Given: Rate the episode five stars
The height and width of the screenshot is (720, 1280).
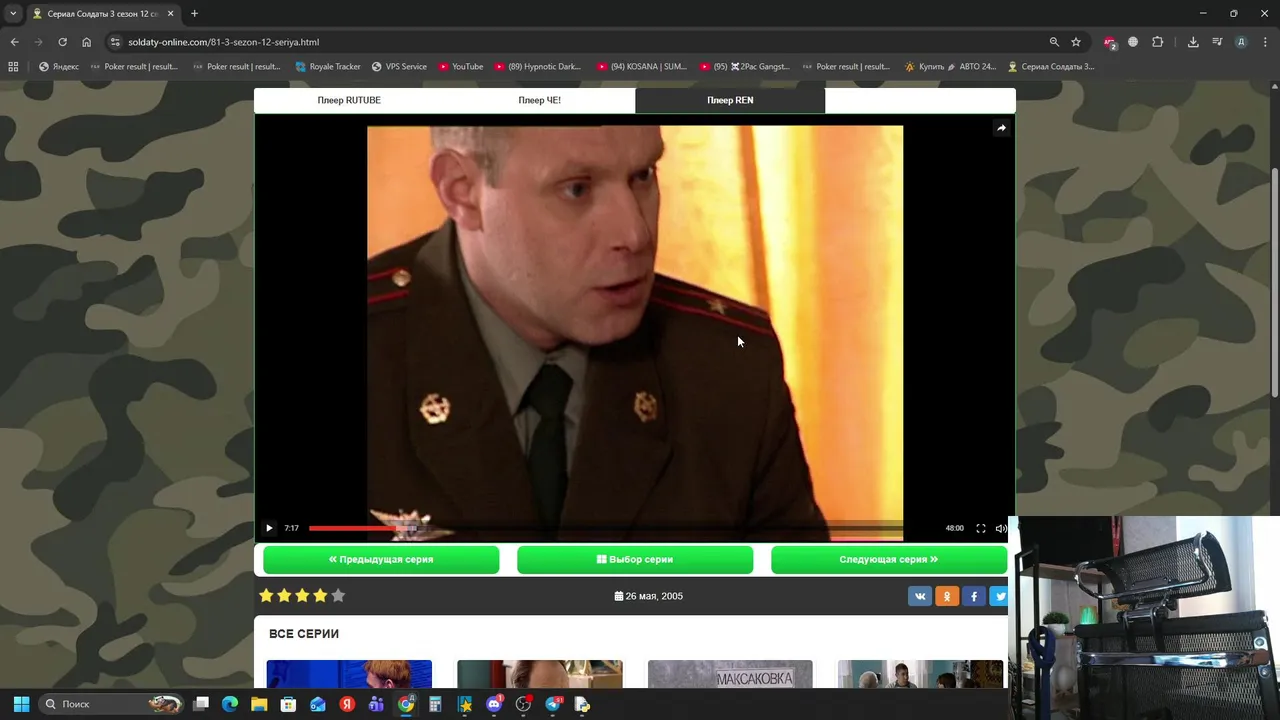Looking at the screenshot, I should point(338,595).
